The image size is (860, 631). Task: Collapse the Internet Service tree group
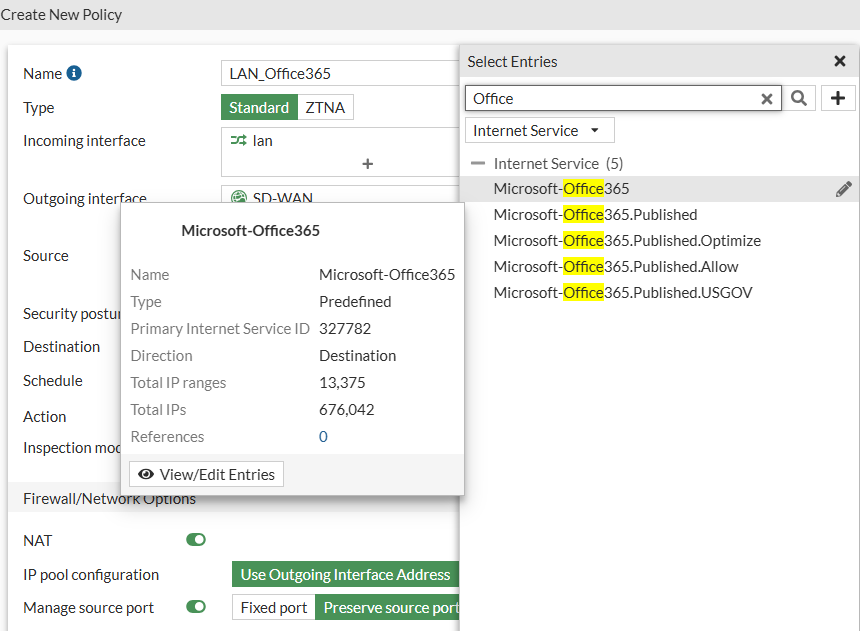tap(478, 163)
